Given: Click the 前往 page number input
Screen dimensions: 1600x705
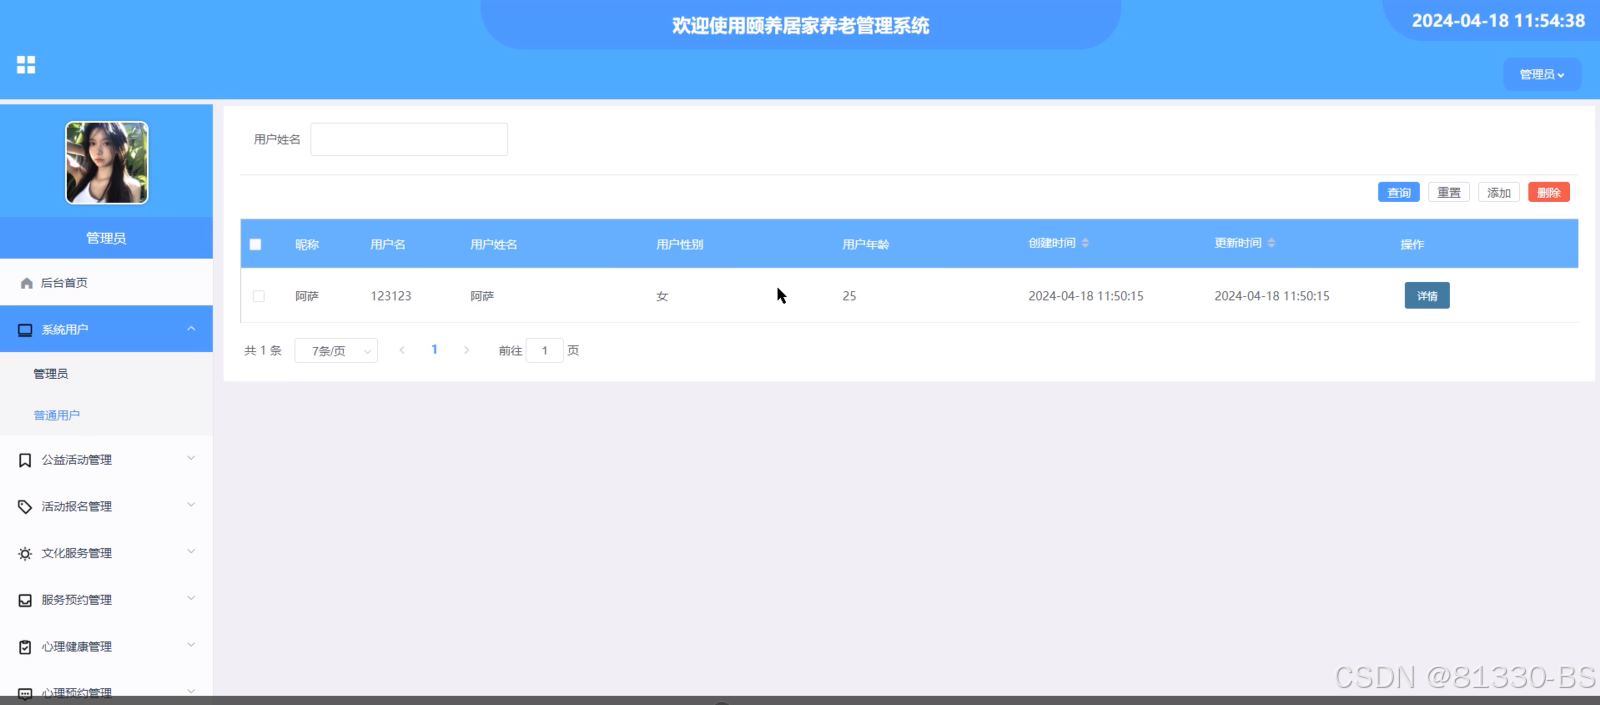Looking at the screenshot, I should [545, 351].
